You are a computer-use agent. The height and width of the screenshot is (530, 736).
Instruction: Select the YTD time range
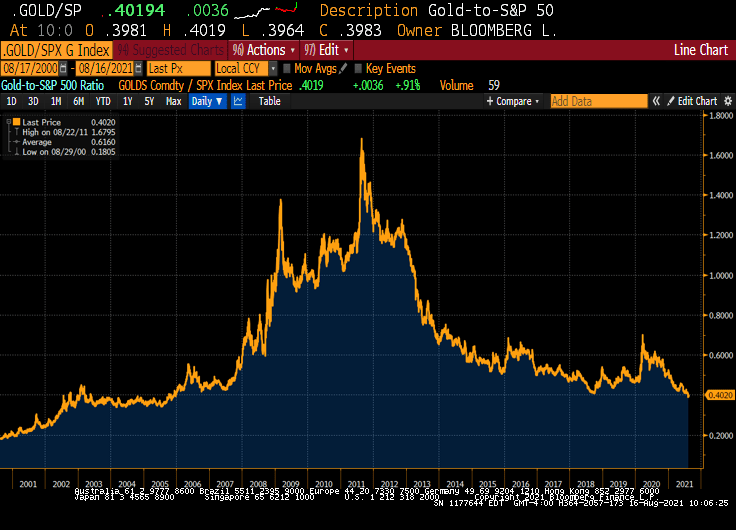click(102, 101)
